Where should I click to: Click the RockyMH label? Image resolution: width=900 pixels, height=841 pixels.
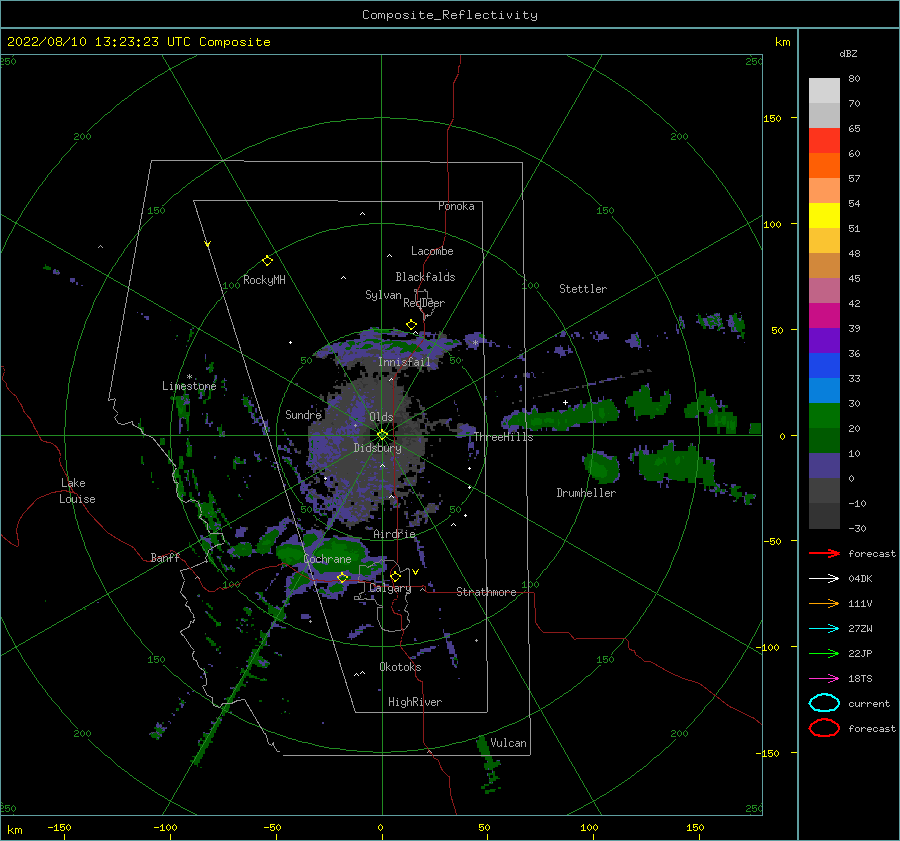(x=264, y=280)
